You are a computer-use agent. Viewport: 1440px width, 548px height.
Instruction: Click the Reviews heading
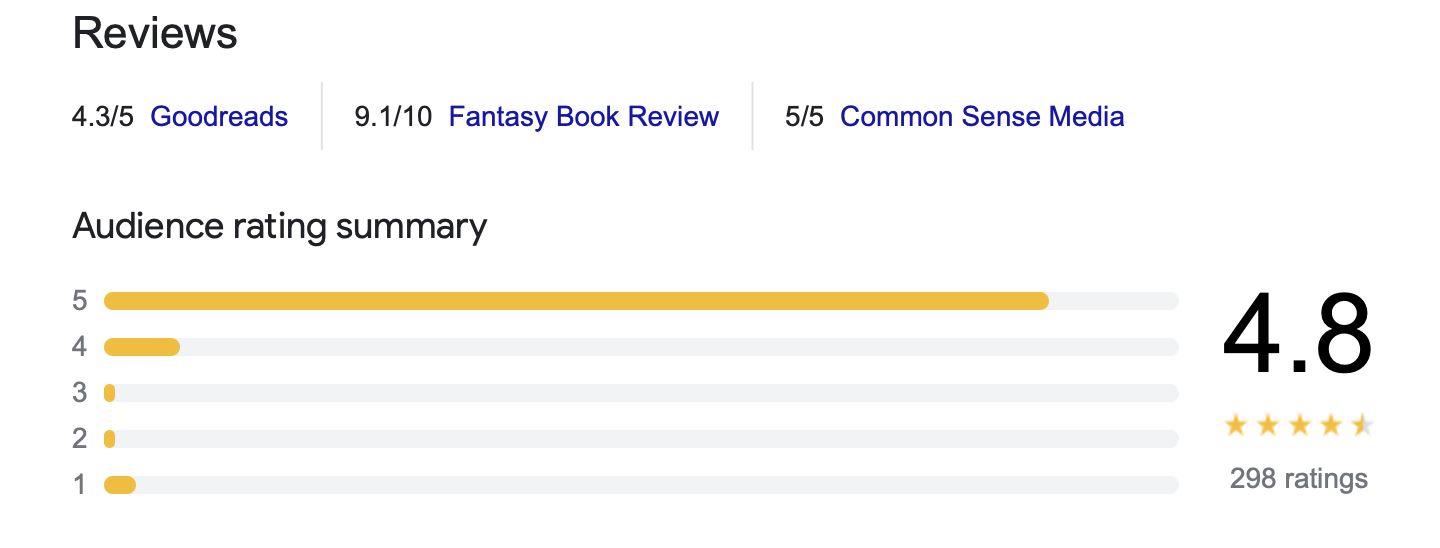[x=155, y=34]
